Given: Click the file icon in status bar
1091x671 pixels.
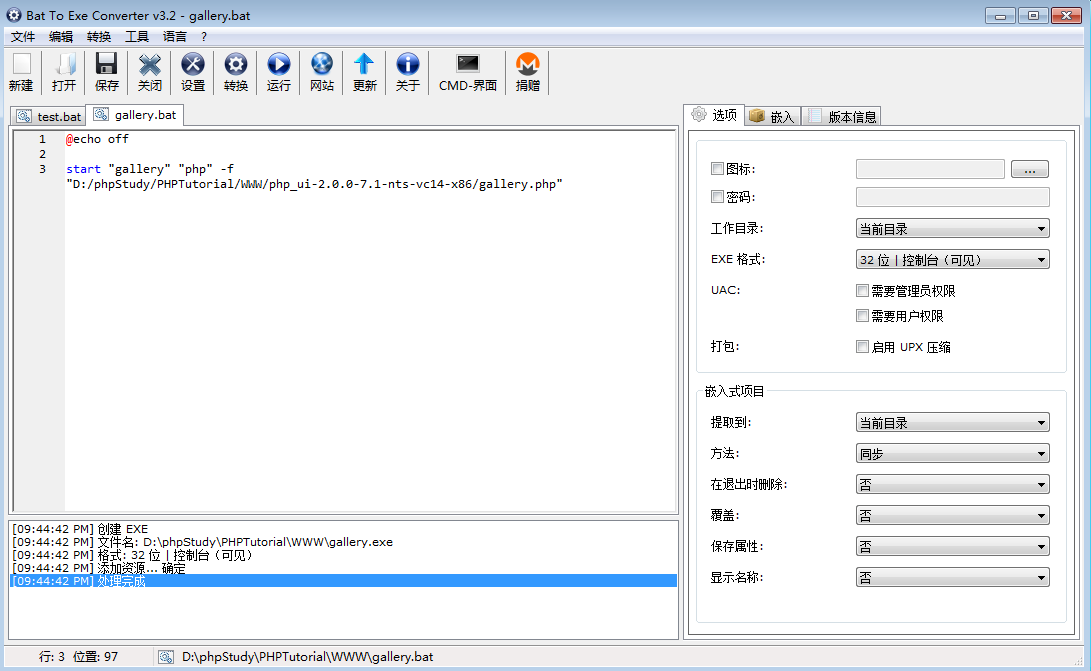Looking at the screenshot, I should click(x=166, y=656).
